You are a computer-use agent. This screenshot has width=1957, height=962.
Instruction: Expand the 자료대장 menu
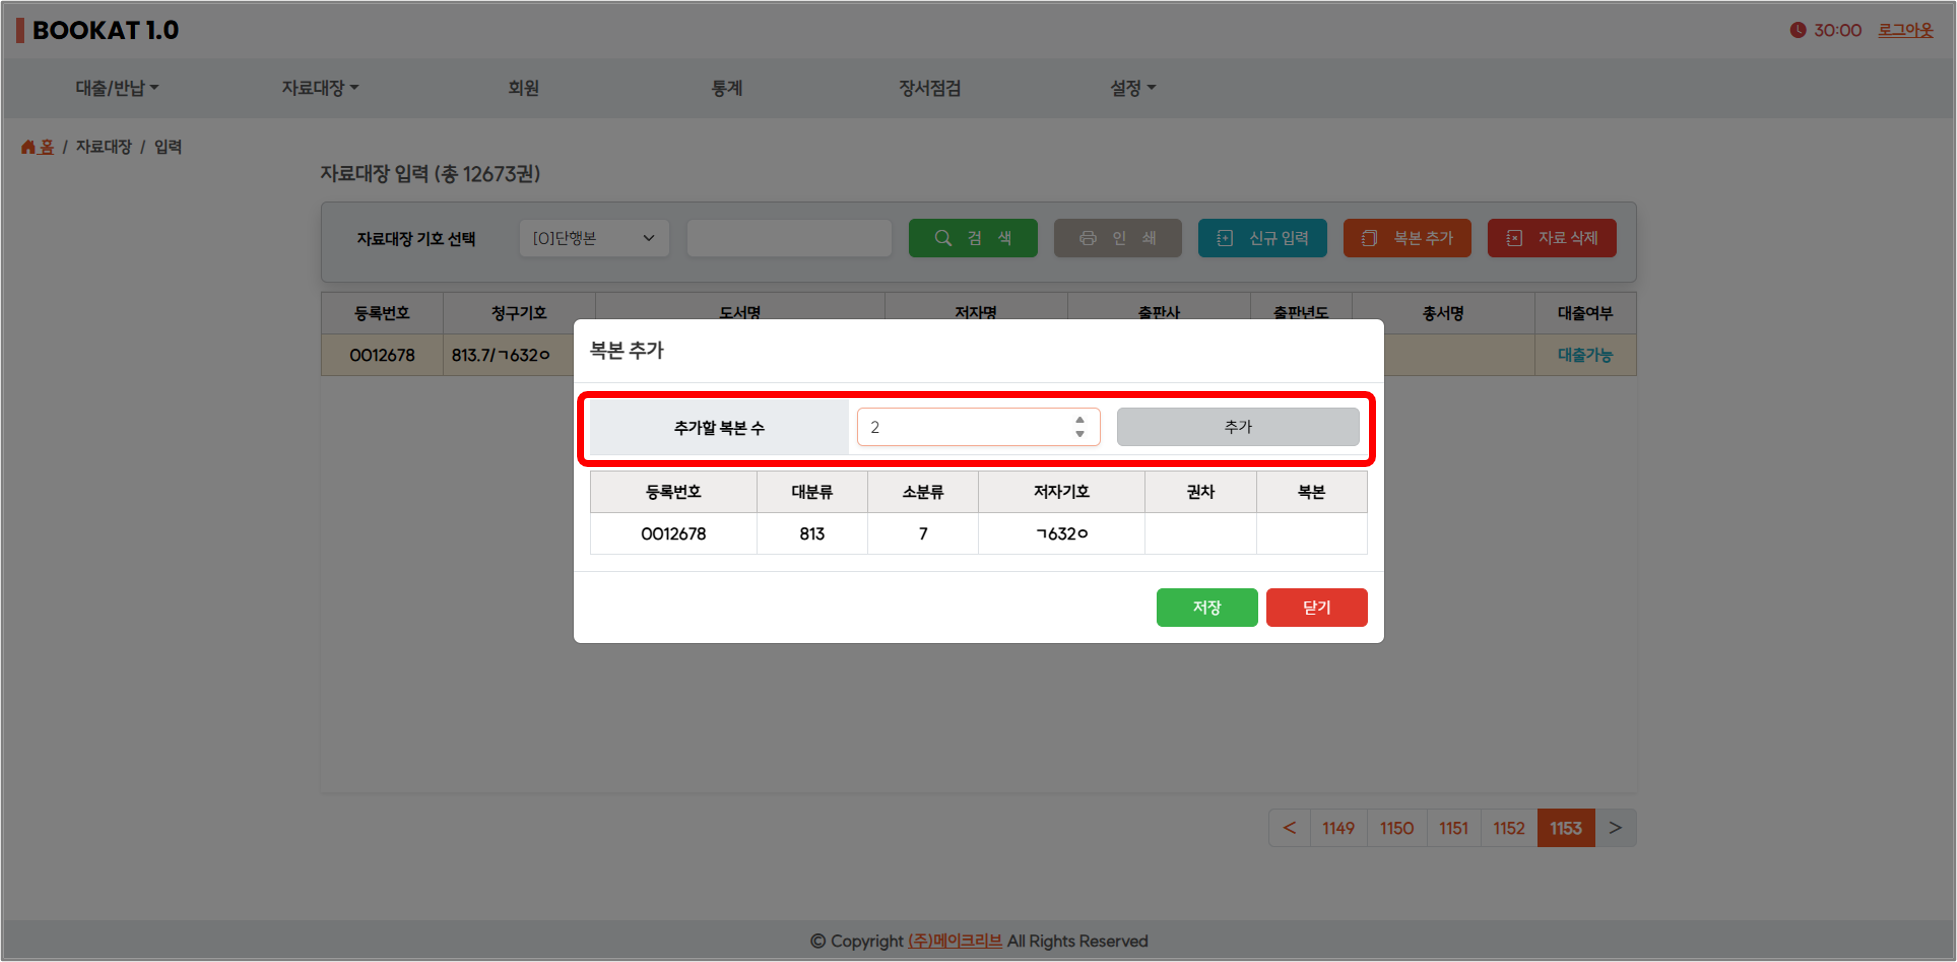click(320, 88)
